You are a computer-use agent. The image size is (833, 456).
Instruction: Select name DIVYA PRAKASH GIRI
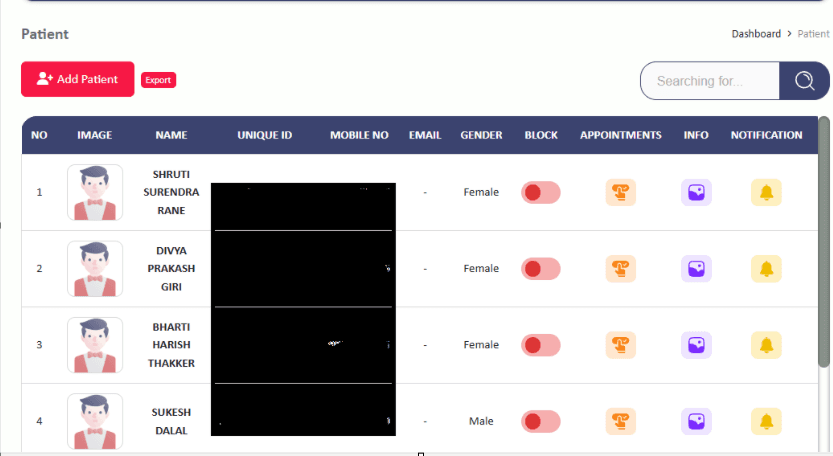(171, 269)
